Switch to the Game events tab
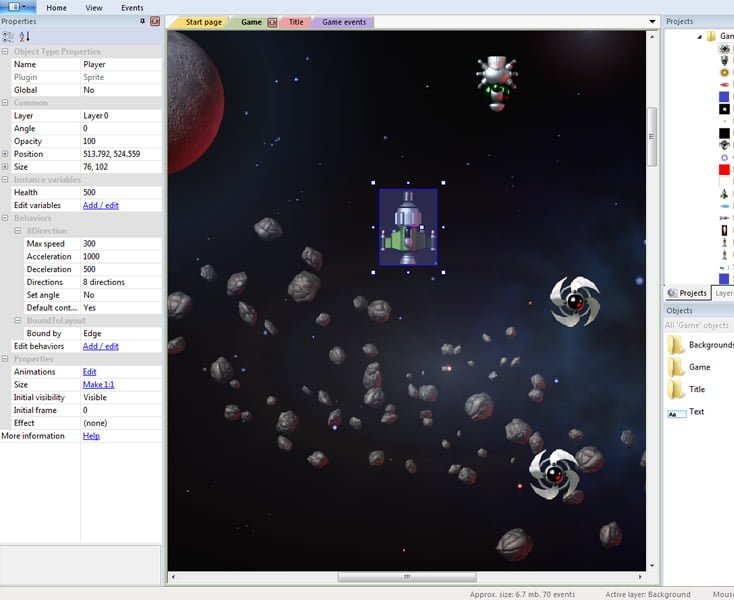This screenshot has height=600, width=734. [344, 22]
